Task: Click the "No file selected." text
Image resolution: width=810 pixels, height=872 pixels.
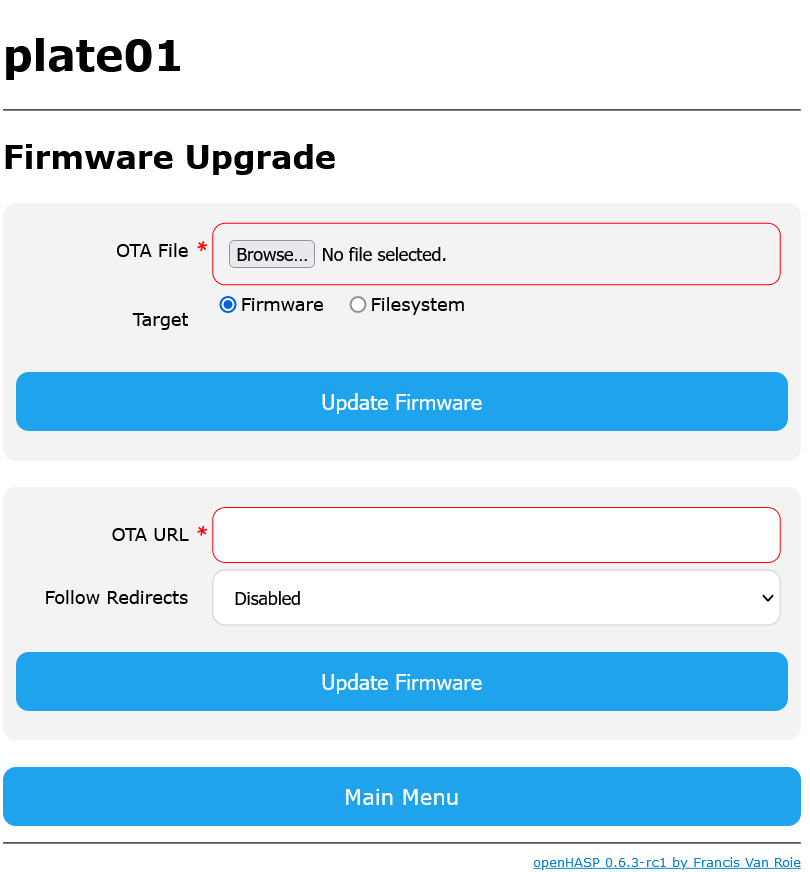Action: (384, 255)
